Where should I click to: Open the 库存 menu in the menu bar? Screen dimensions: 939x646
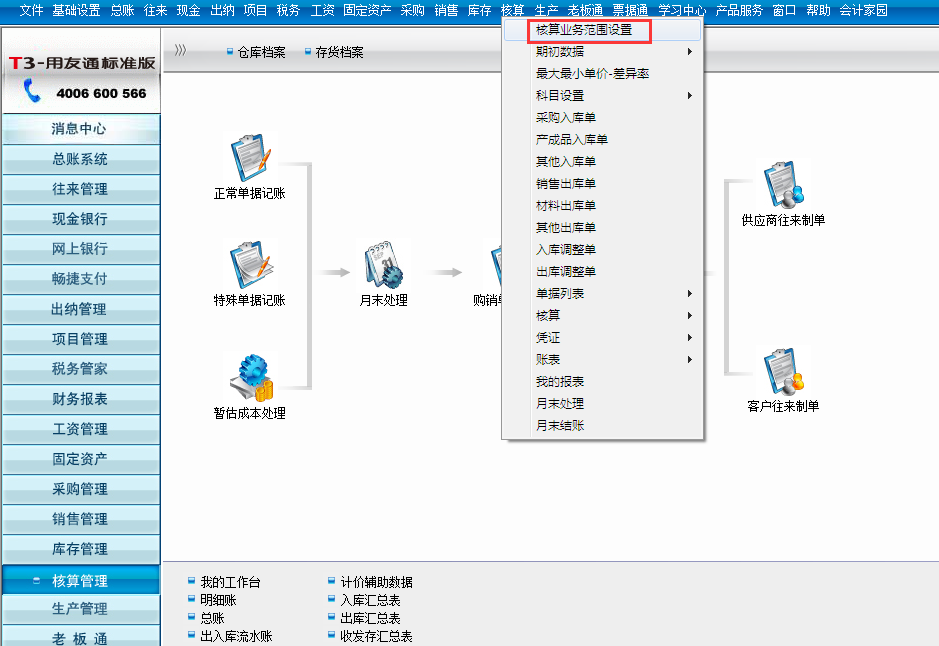[479, 10]
